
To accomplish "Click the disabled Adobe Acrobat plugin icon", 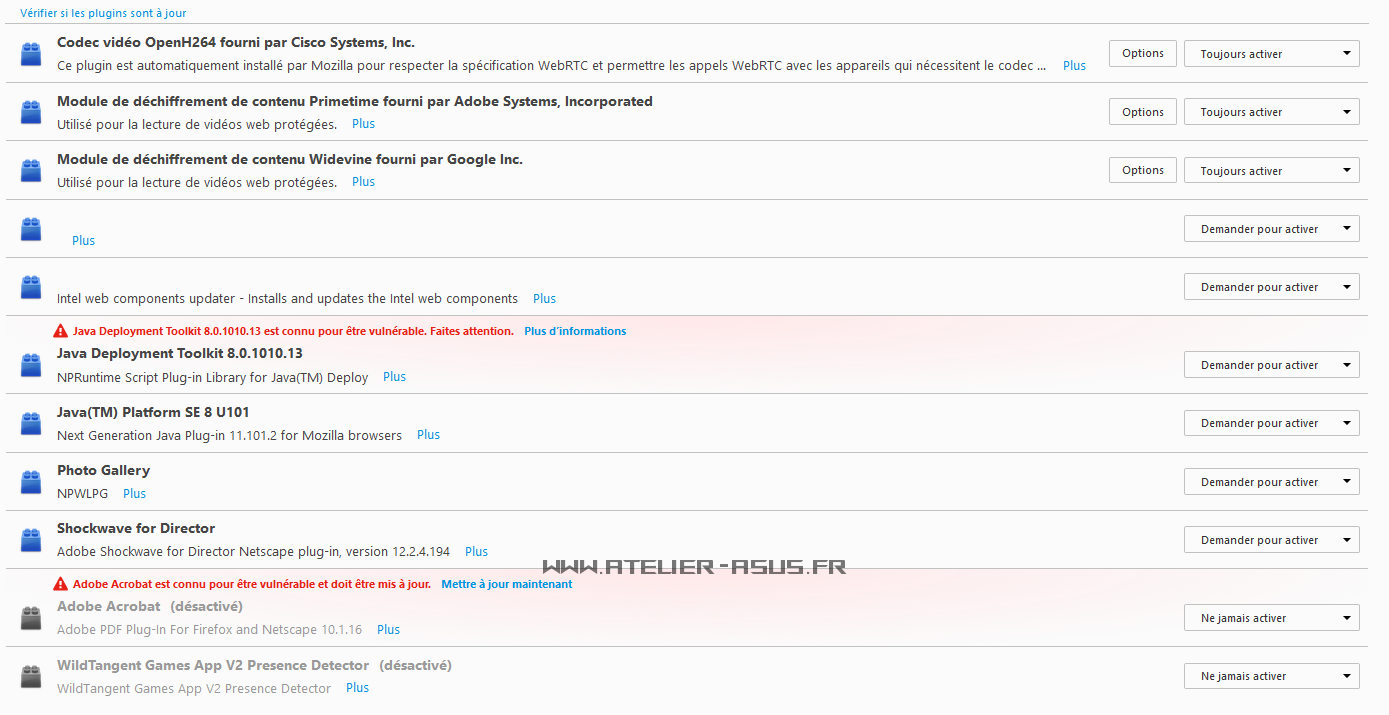I will 31,618.
